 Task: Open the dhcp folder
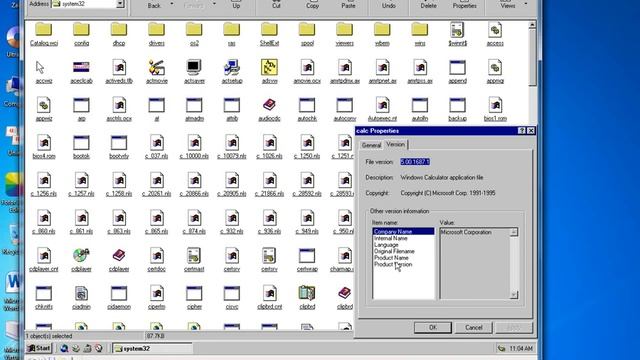pos(119,30)
